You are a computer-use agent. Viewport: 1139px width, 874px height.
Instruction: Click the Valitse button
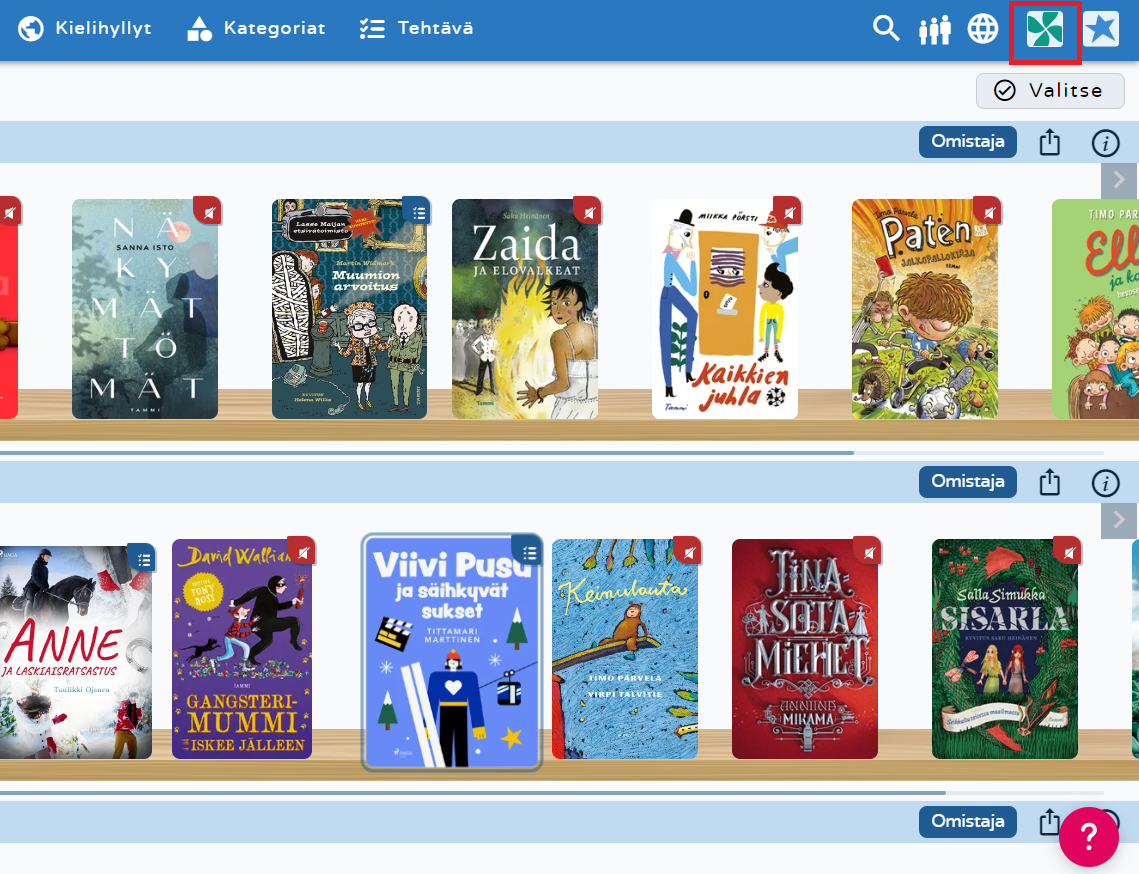[x=1050, y=91]
